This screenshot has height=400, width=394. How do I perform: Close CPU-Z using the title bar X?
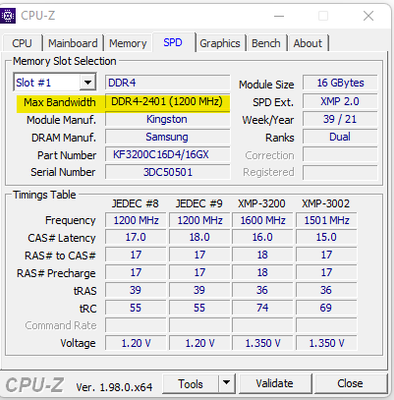tap(368, 16)
